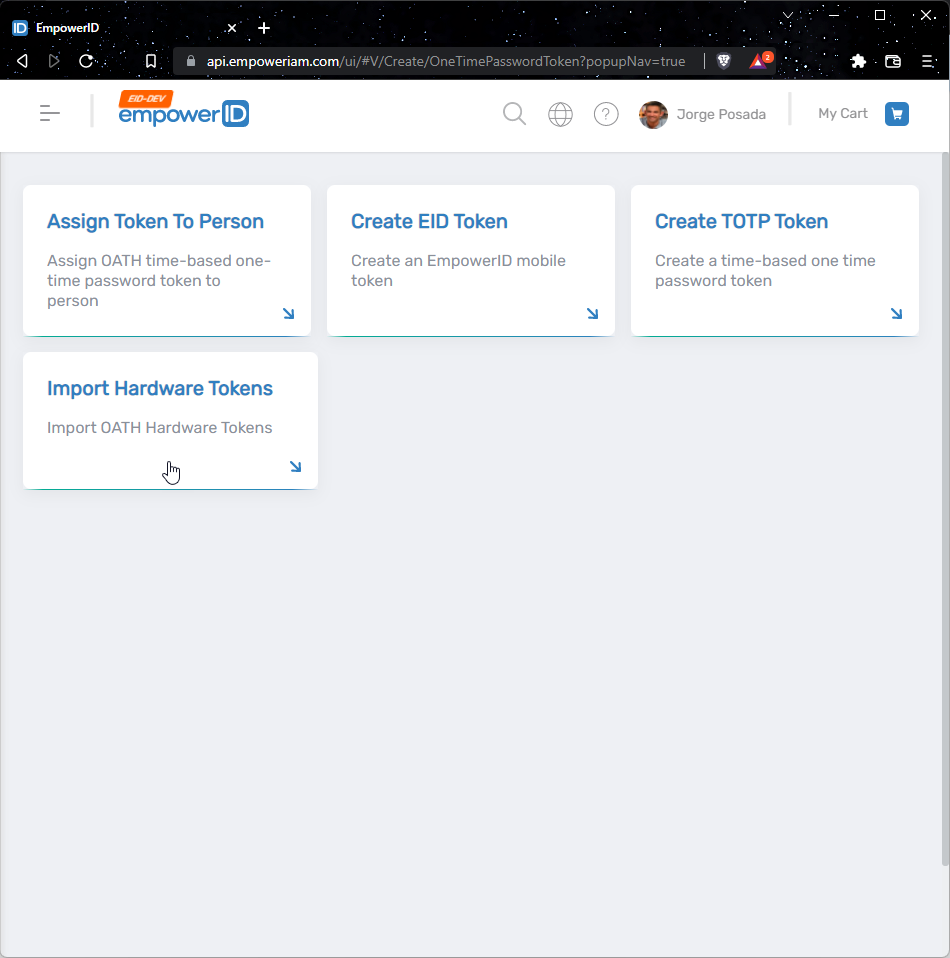This screenshot has height=958, width=950.
Task: Open the browser tab search dropdown
Action: (787, 15)
